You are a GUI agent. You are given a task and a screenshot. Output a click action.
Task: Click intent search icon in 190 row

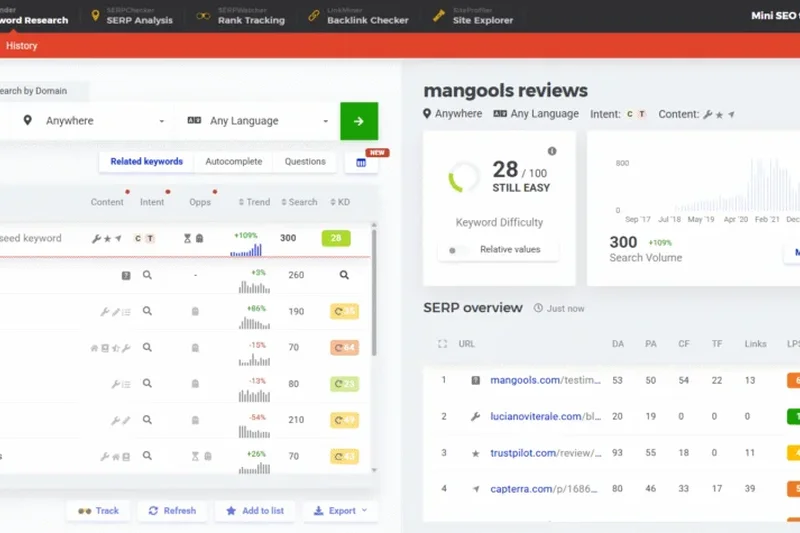pos(147,311)
